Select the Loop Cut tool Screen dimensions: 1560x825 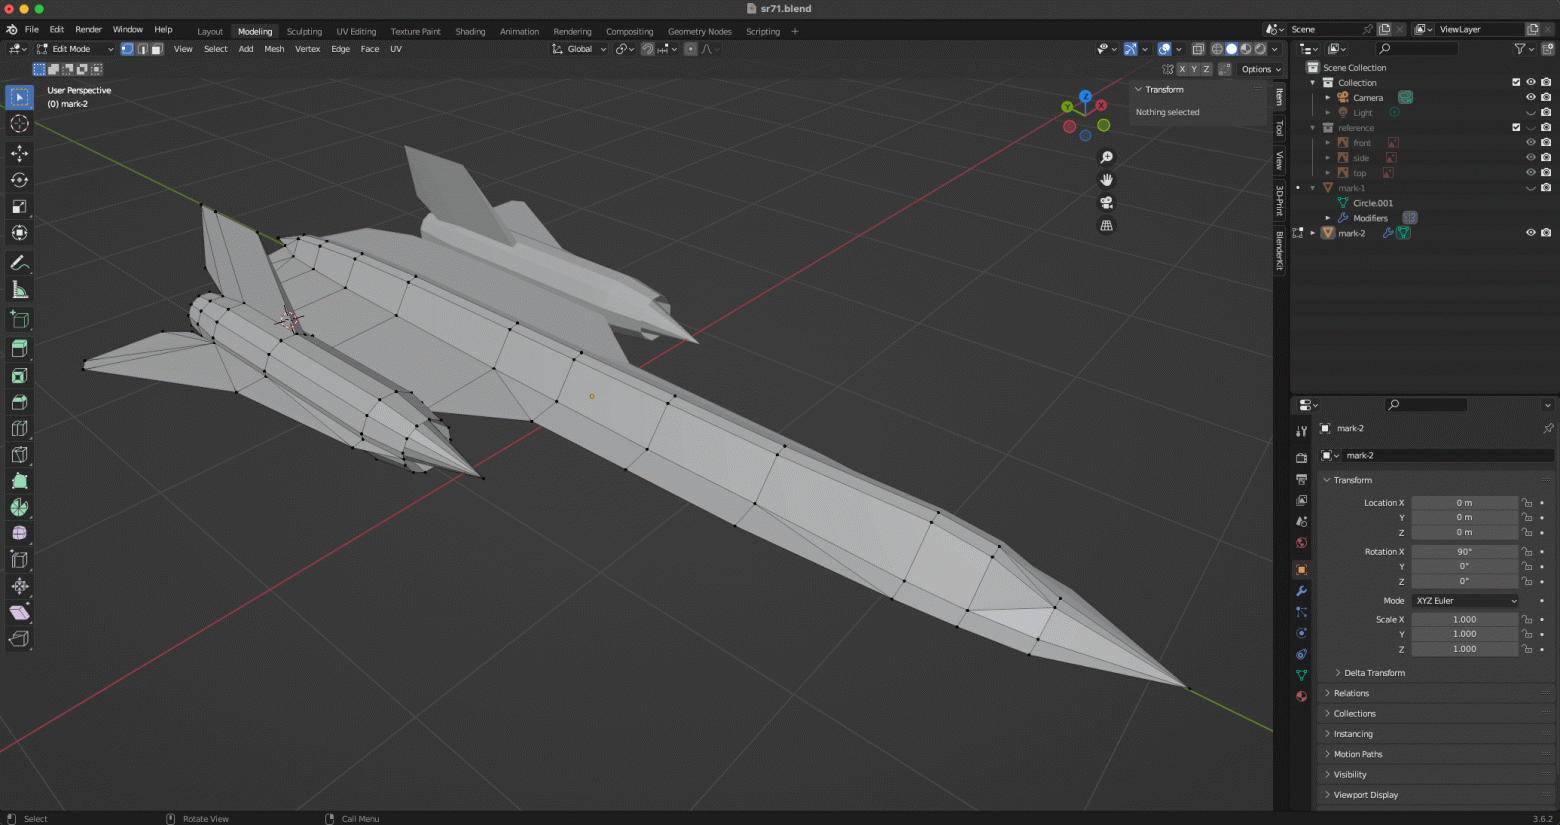[x=19, y=428]
